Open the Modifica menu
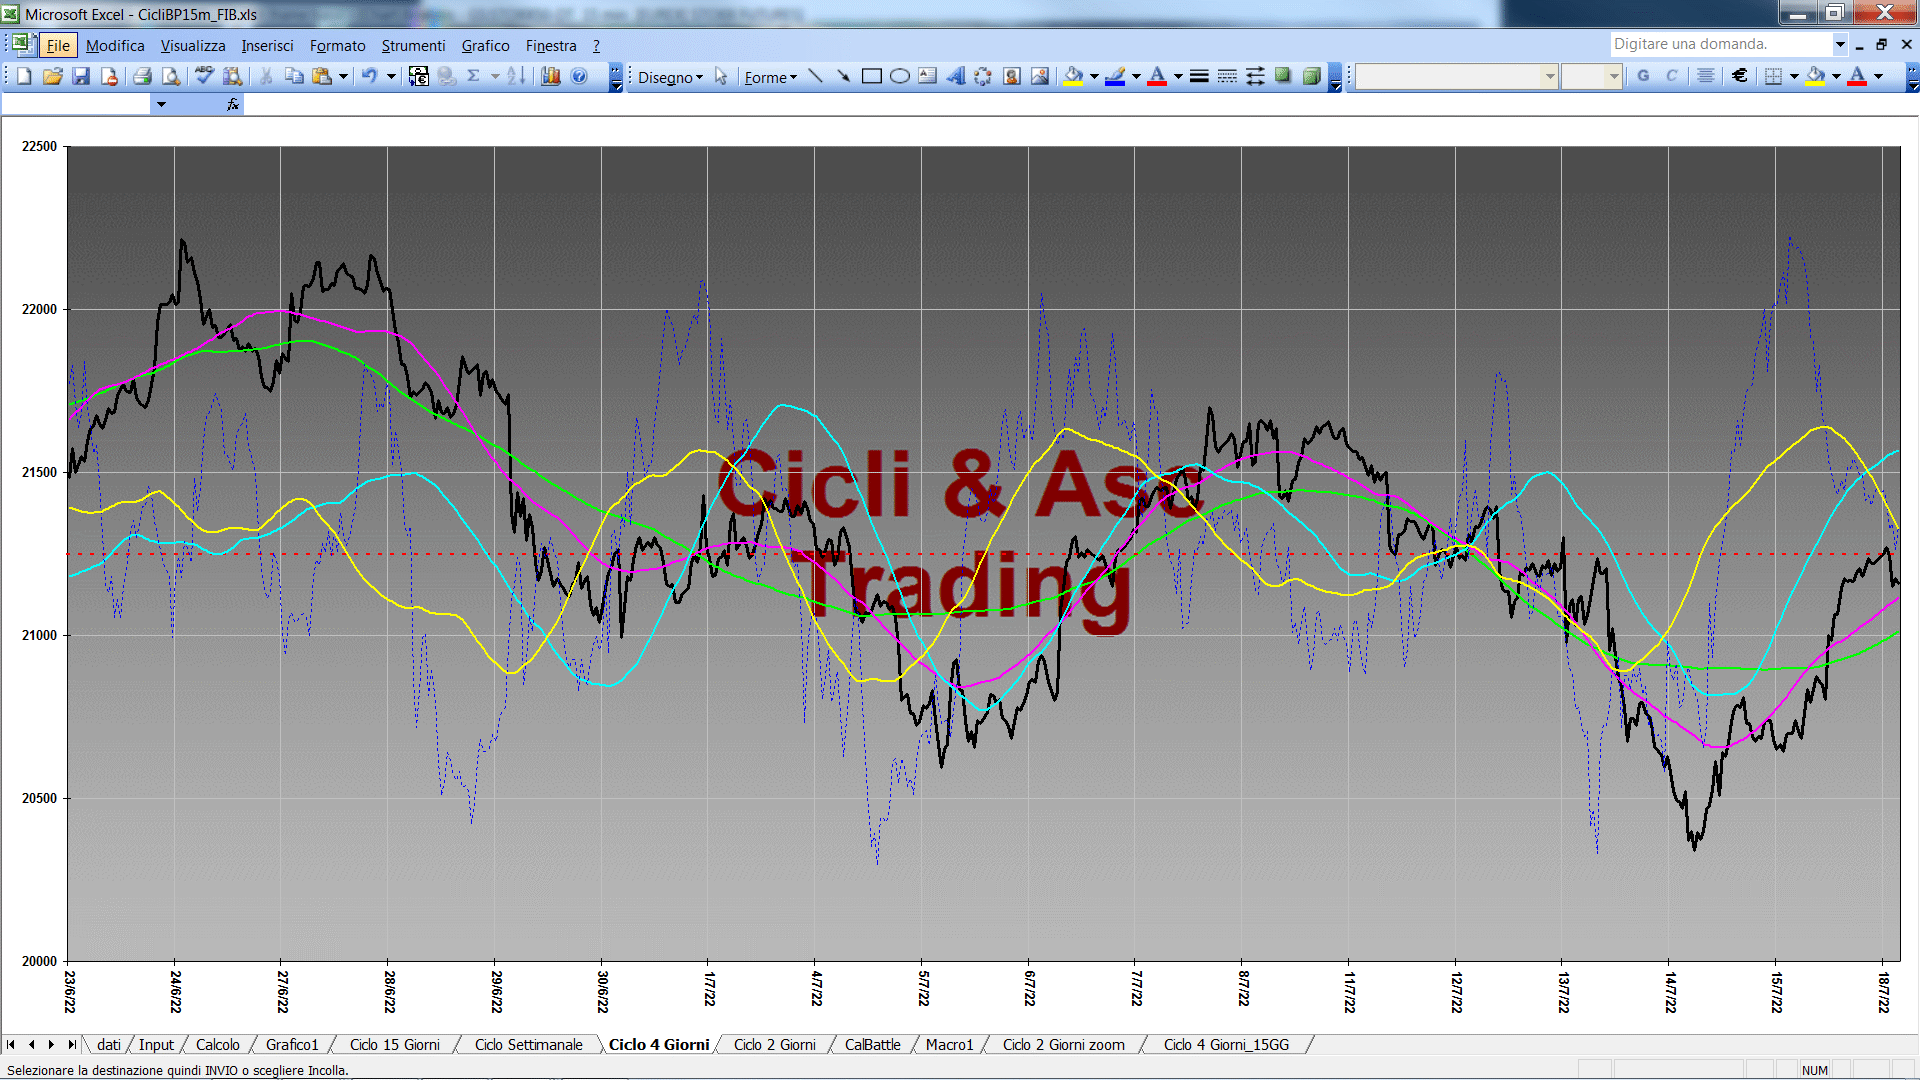This screenshot has height=1080, width=1920. tap(115, 45)
